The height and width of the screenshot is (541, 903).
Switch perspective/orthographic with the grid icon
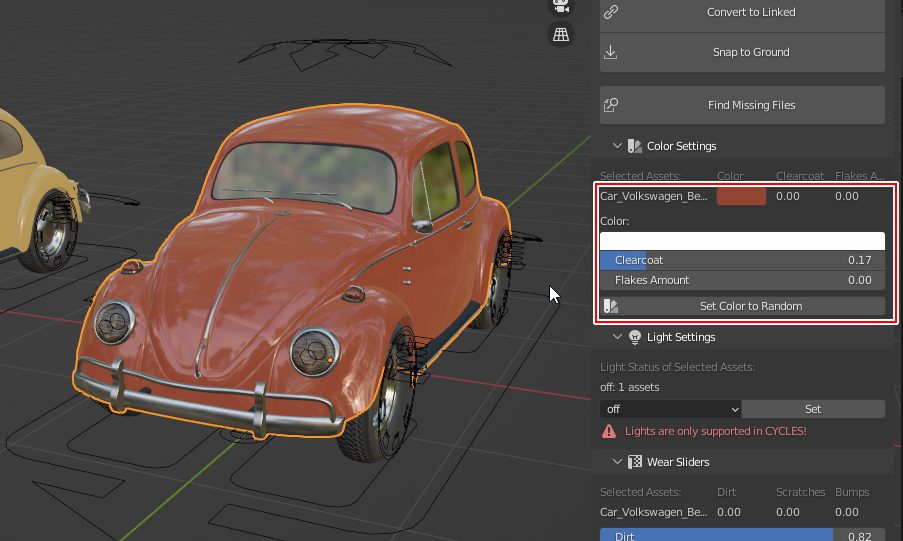coord(561,35)
